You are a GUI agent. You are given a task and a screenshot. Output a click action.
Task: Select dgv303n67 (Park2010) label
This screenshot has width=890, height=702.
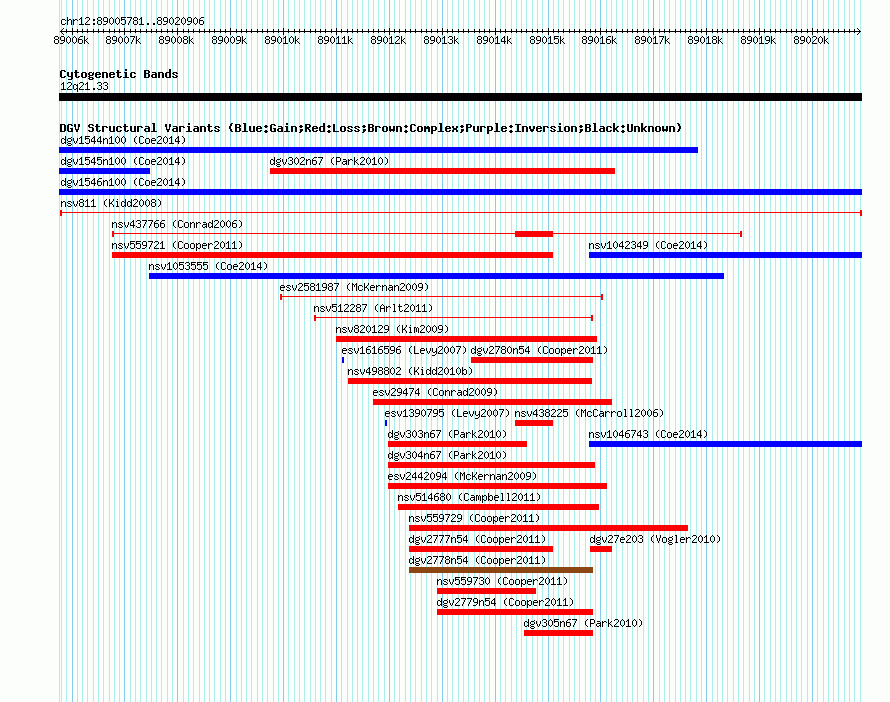coord(447,434)
